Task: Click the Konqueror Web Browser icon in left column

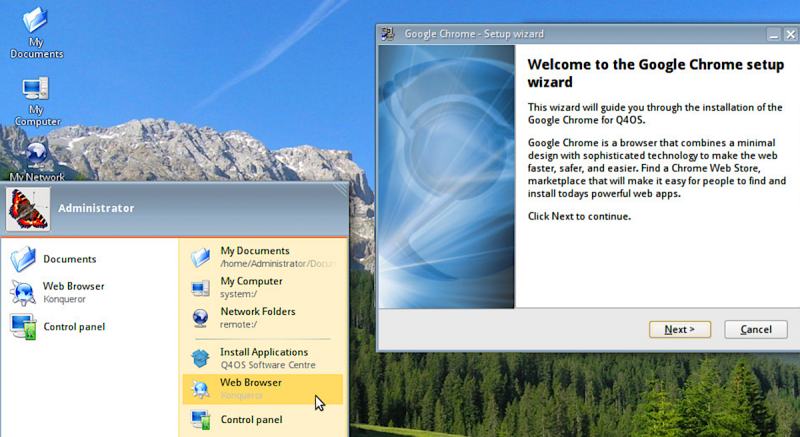Action: coord(23,292)
